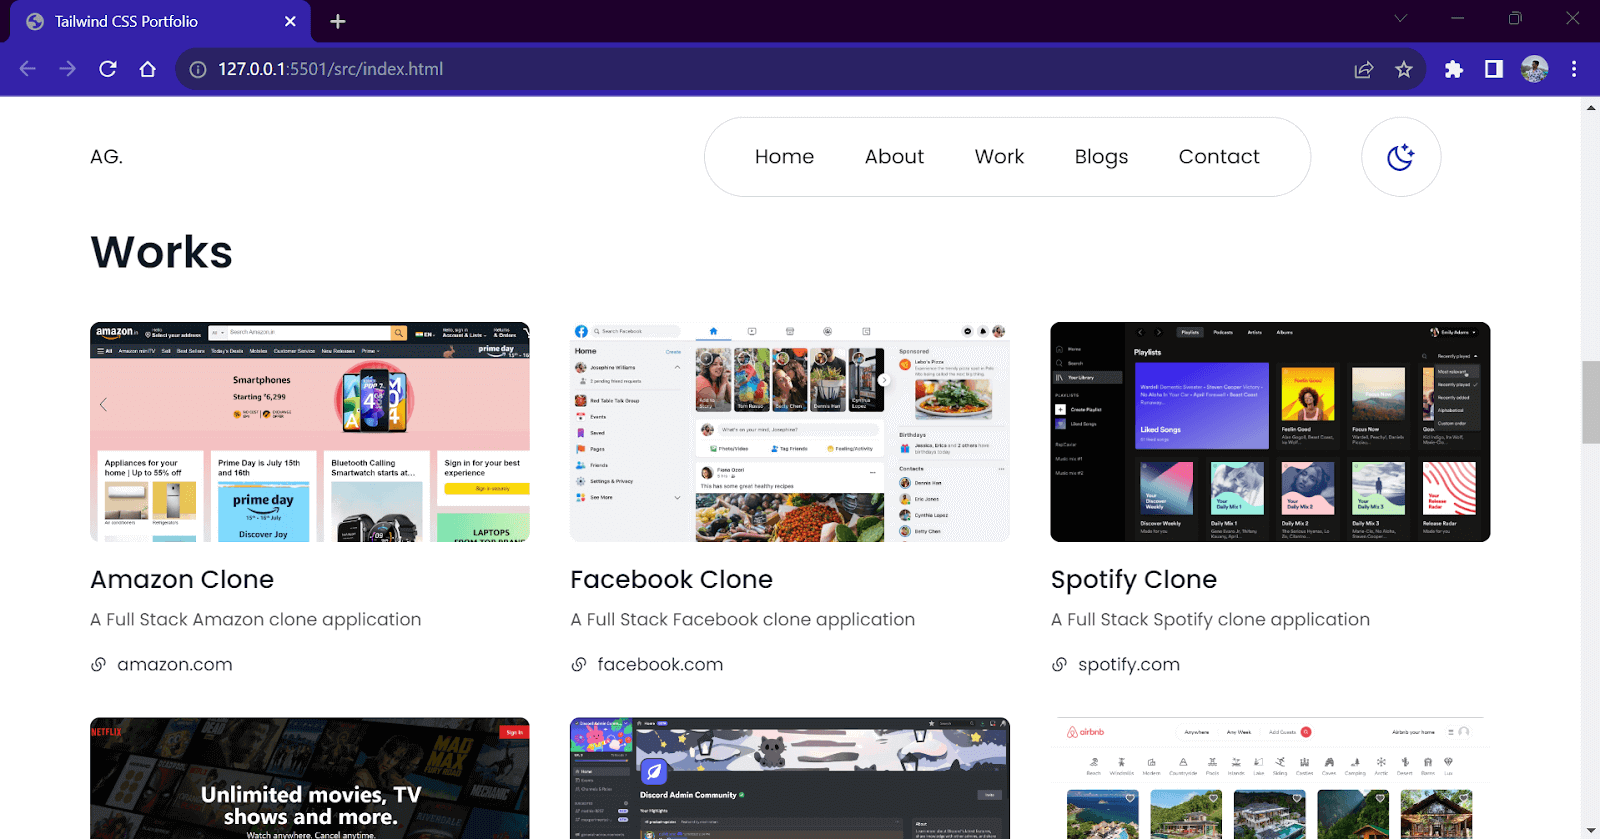Click 'A Full Stack Spotify clone application' text
This screenshot has height=839, width=1600.
[1210, 620]
